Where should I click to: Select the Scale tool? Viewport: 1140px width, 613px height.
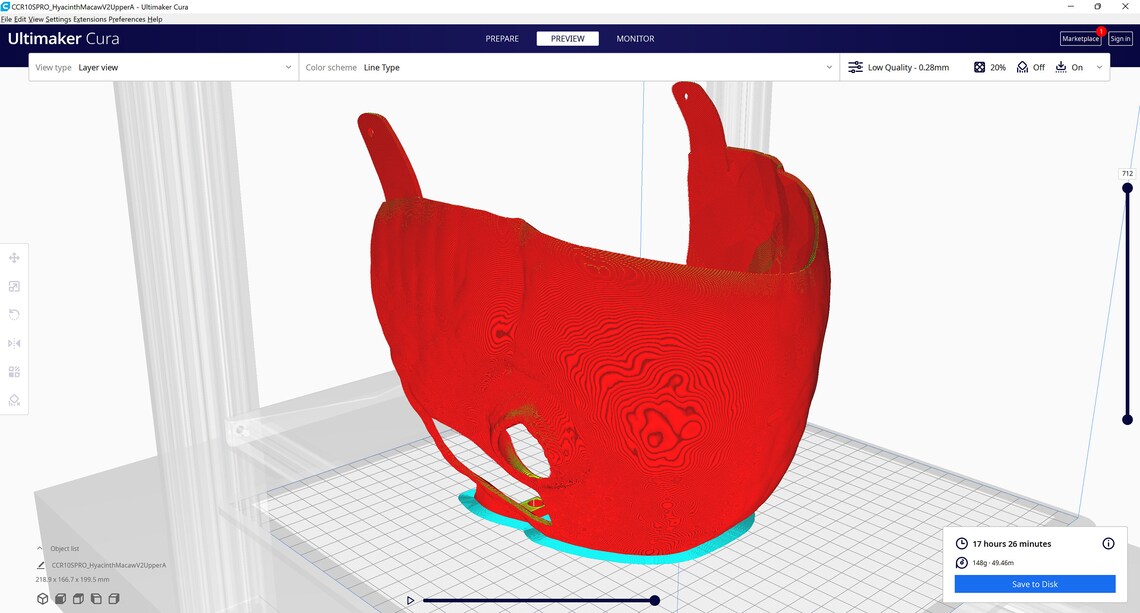click(14, 286)
